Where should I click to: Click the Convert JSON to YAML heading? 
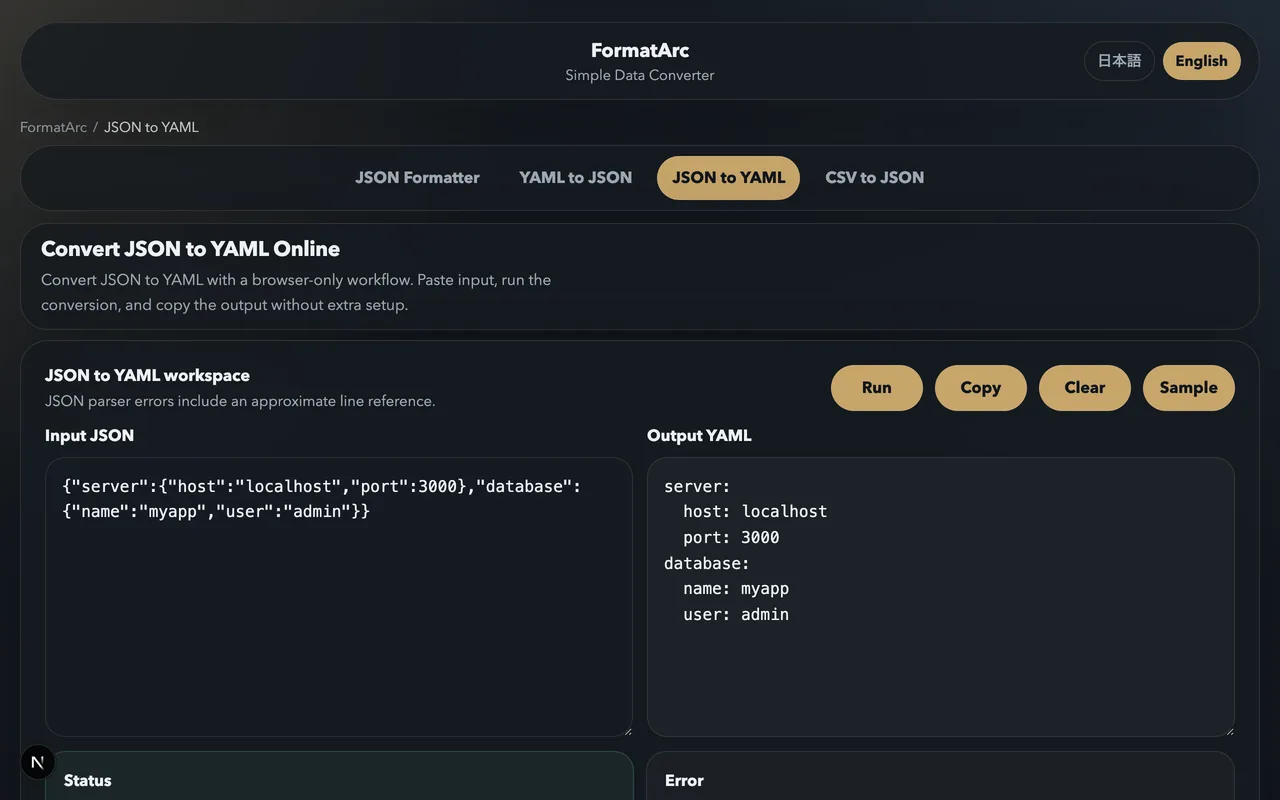click(190, 248)
